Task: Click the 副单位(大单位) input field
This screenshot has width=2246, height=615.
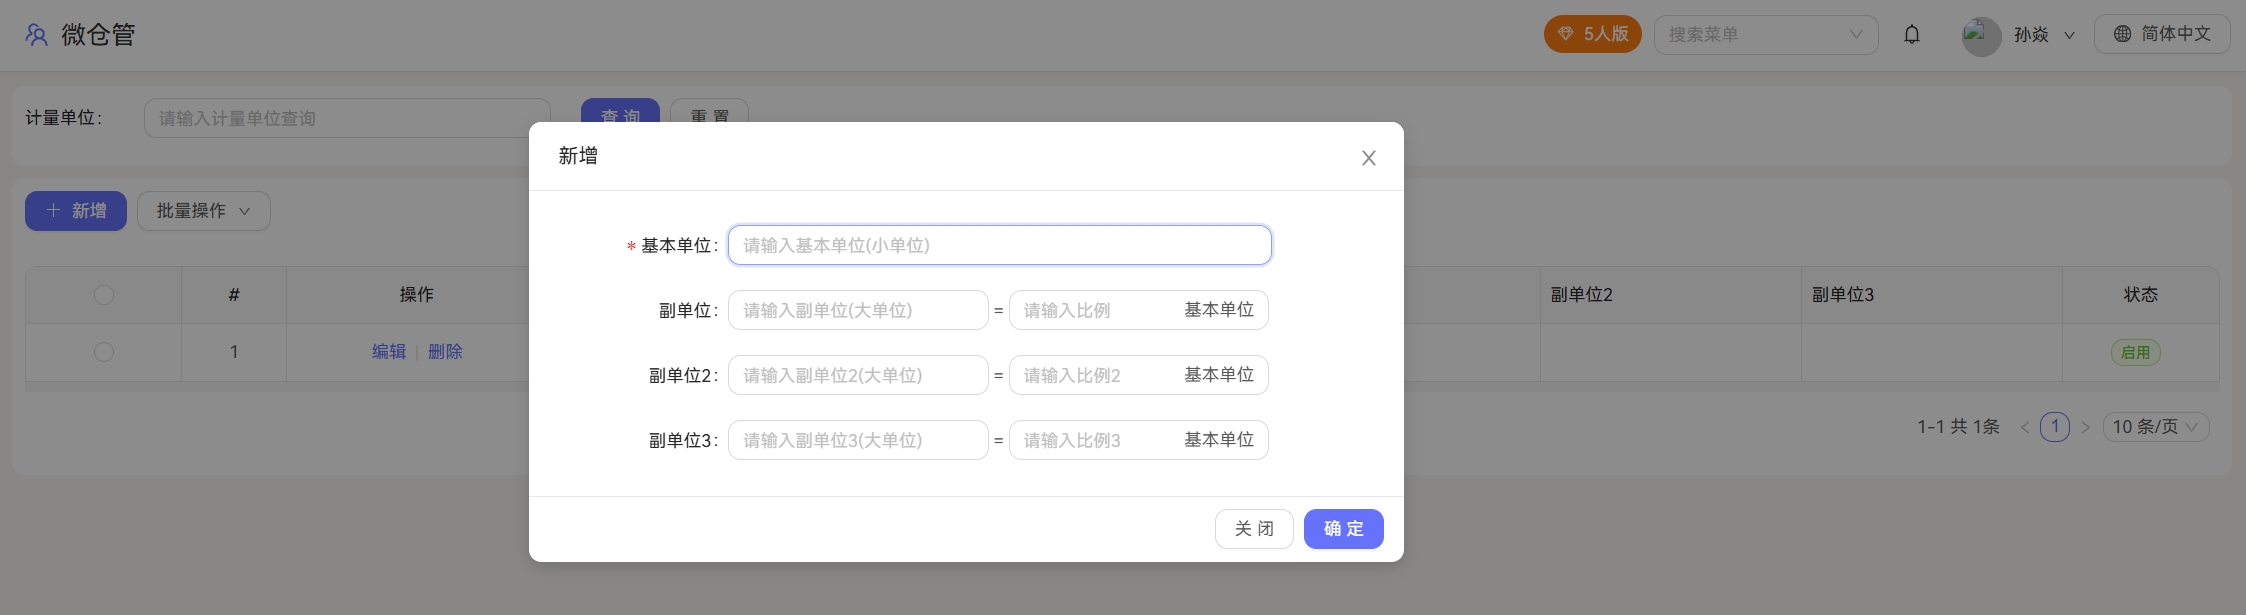Action: (x=858, y=310)
